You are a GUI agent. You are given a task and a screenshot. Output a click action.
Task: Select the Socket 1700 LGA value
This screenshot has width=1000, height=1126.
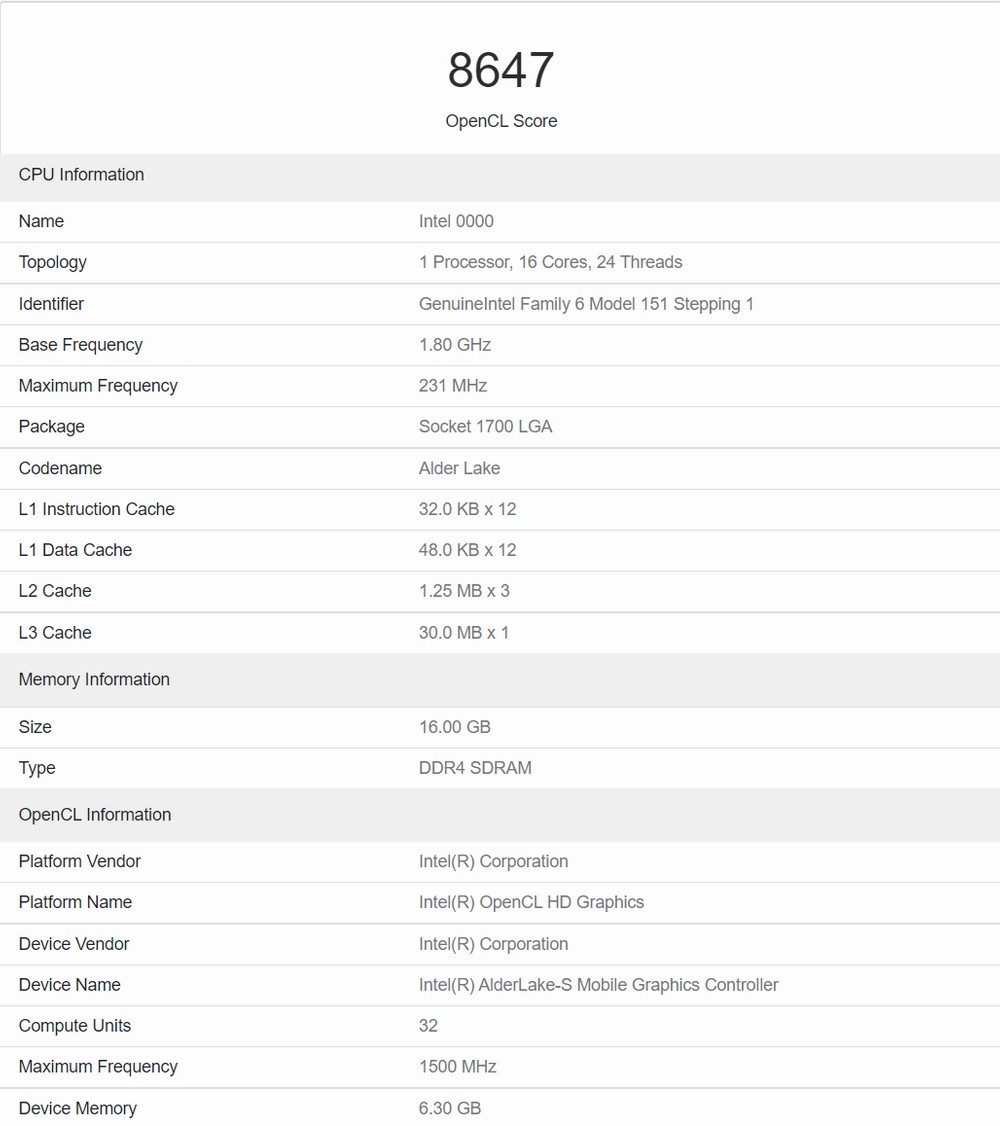pyautogui.click(x=485, y=427)
